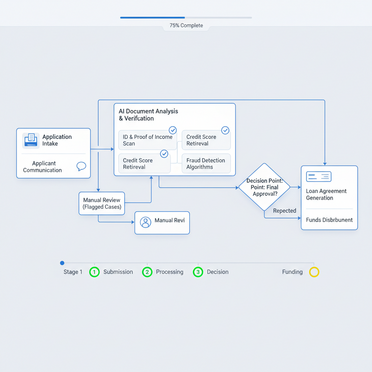Screen dimensions: 372x372
Task: Click the 75% Complete label
Action: (x=186, y=25)
